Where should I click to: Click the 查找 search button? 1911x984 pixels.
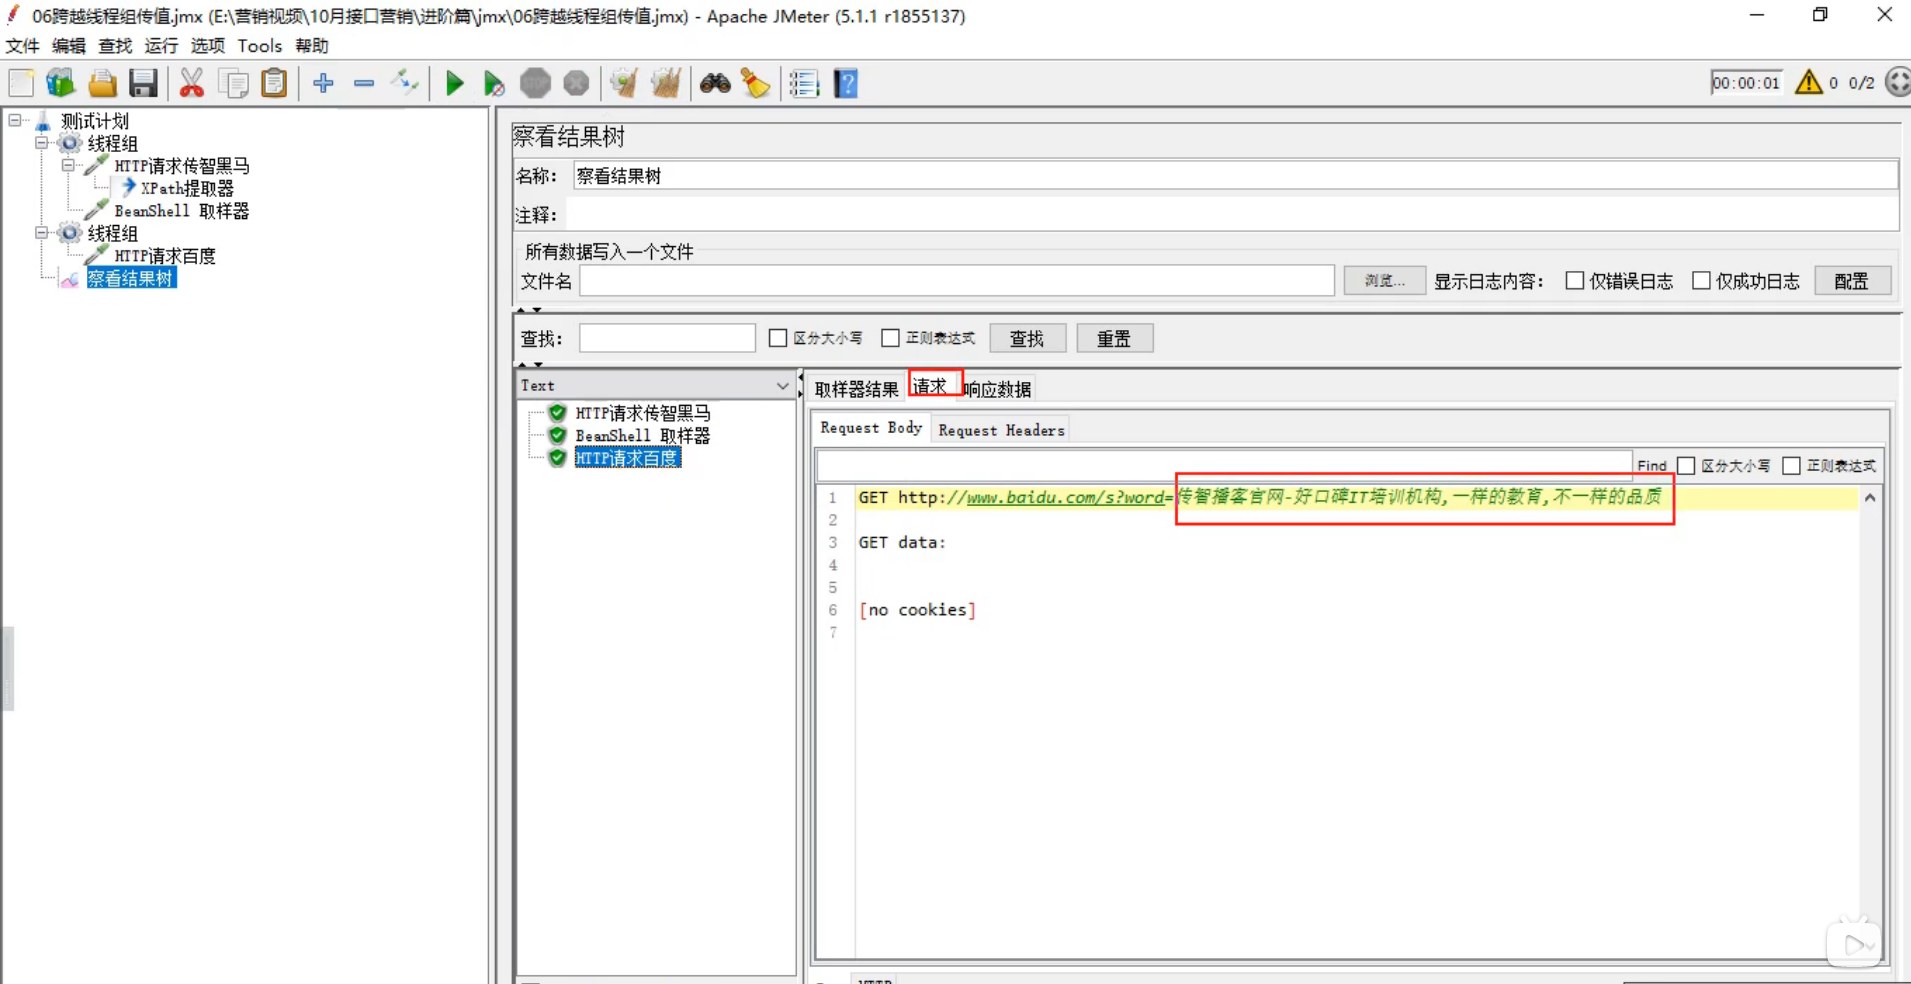[x=1027, y=338]
